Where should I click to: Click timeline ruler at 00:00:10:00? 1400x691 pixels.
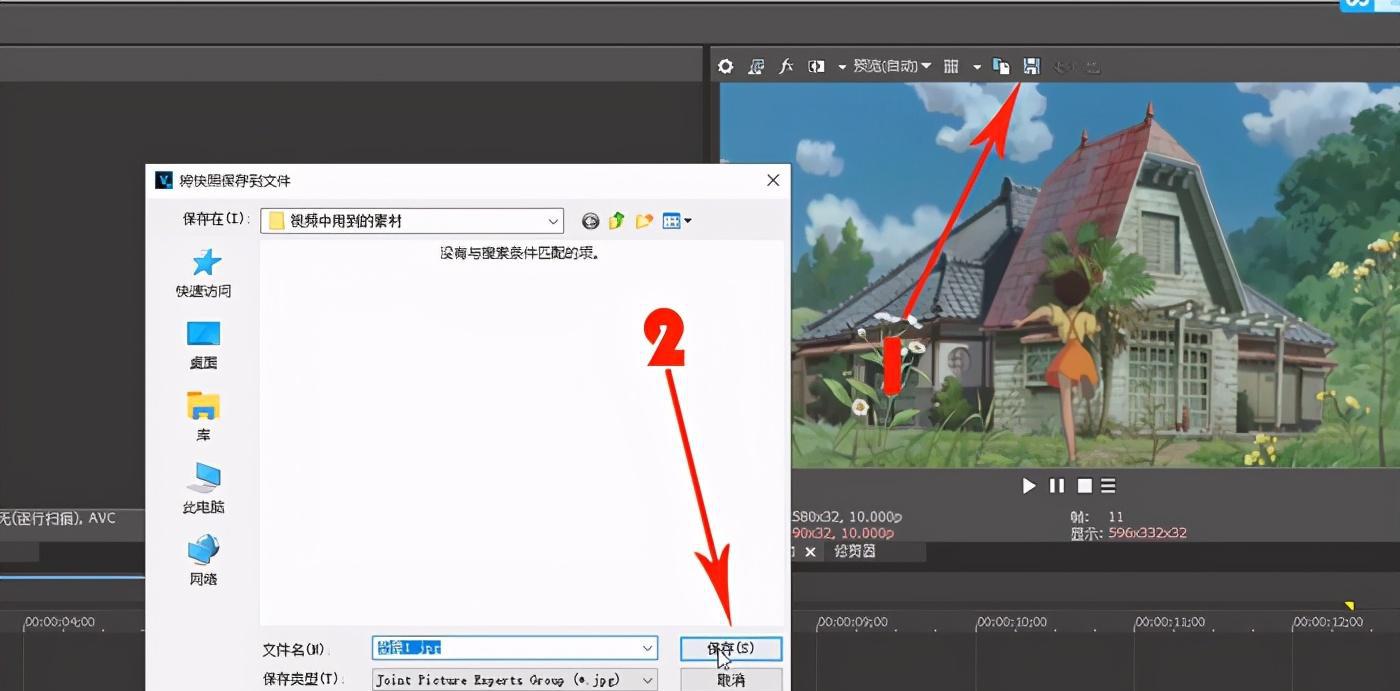[x=1011, y=622]
